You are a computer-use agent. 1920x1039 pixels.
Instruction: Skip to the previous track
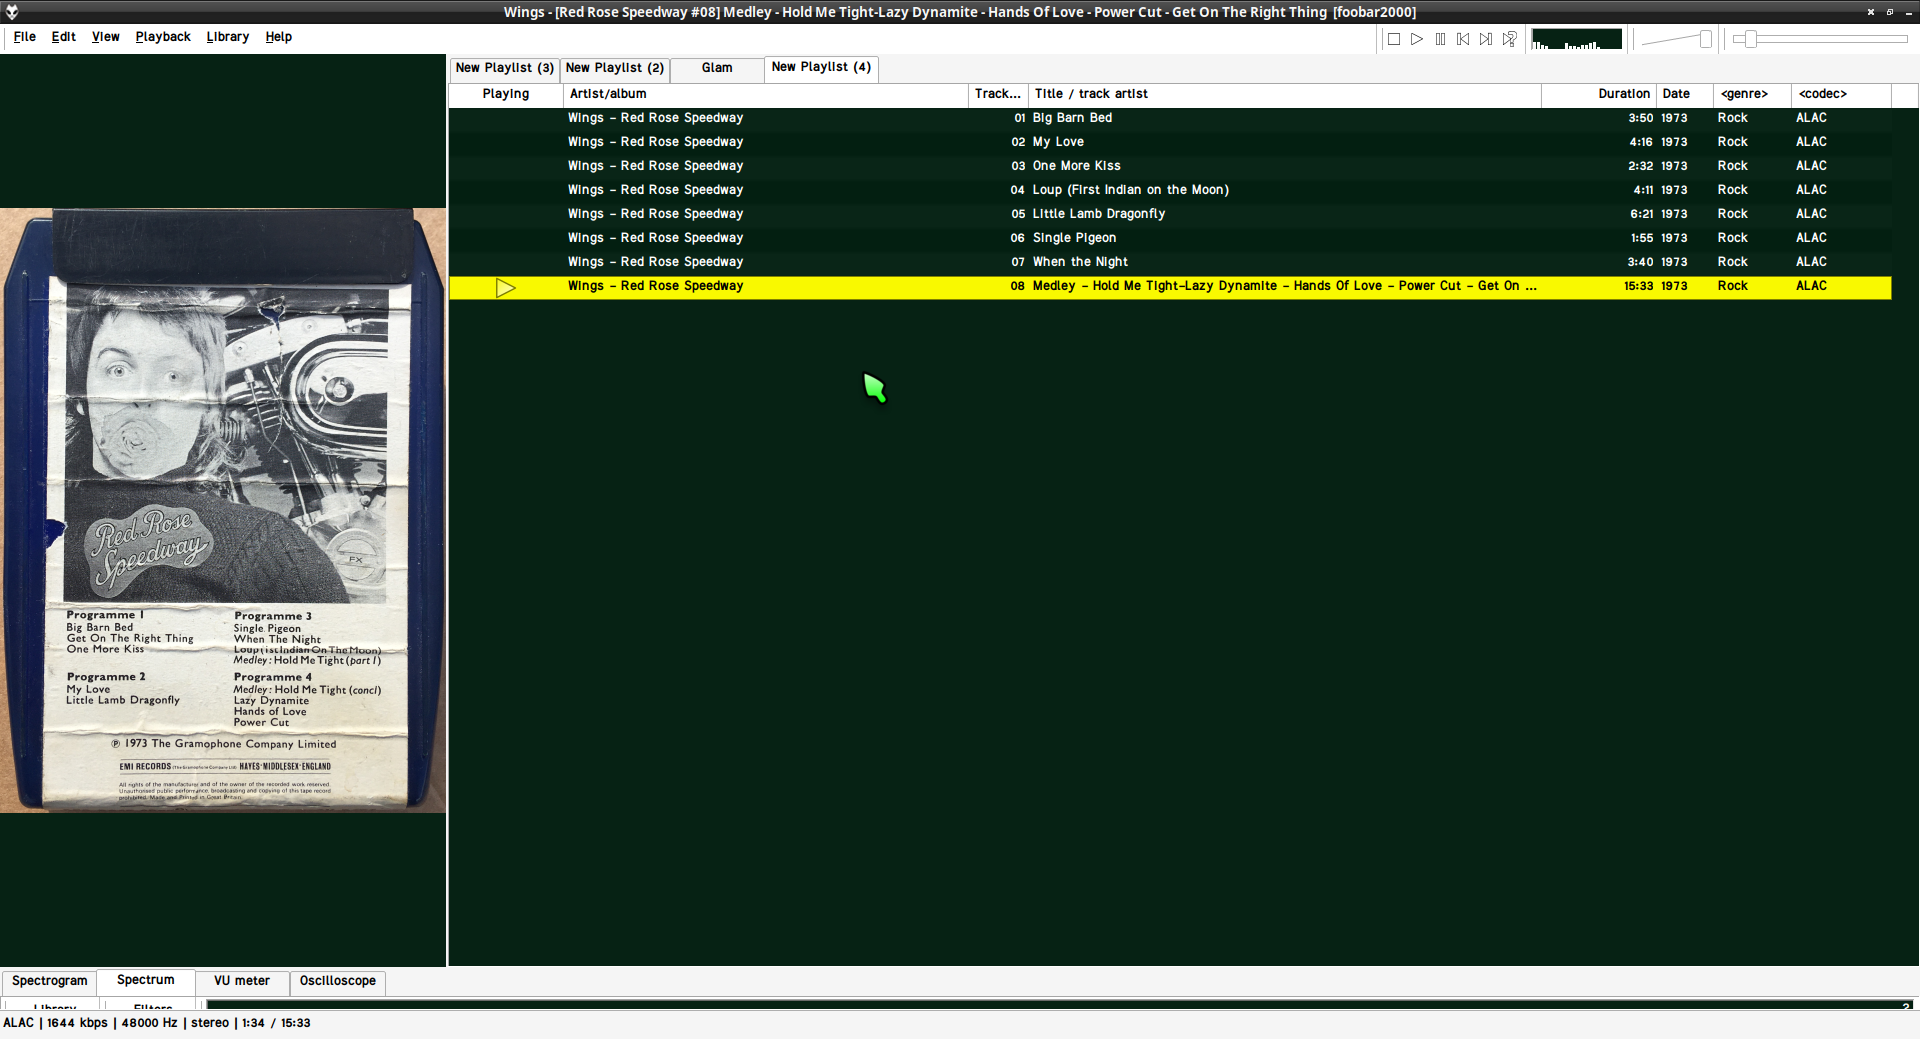point(1463,39)
